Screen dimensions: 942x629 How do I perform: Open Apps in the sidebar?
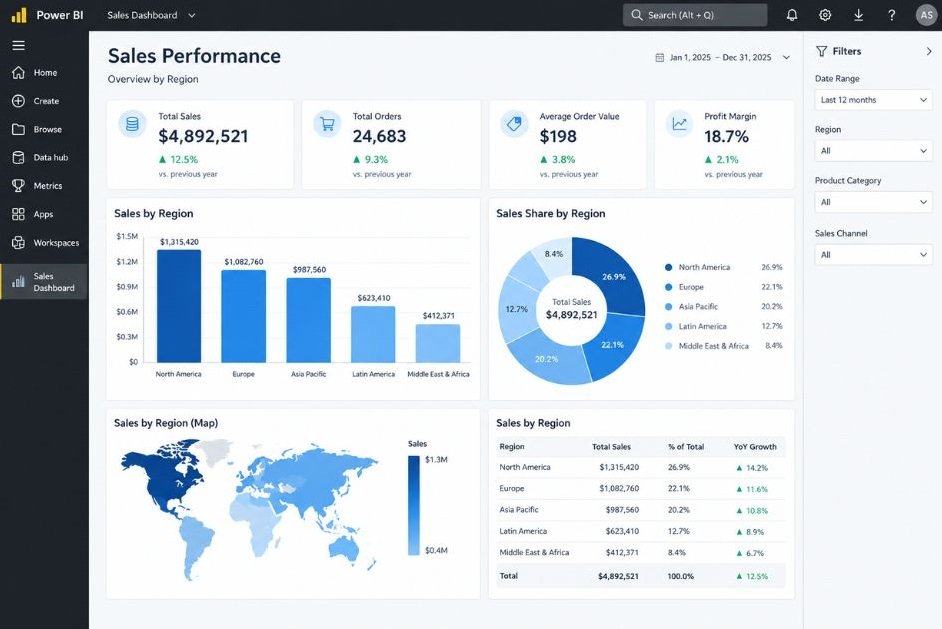coord(44,214)
